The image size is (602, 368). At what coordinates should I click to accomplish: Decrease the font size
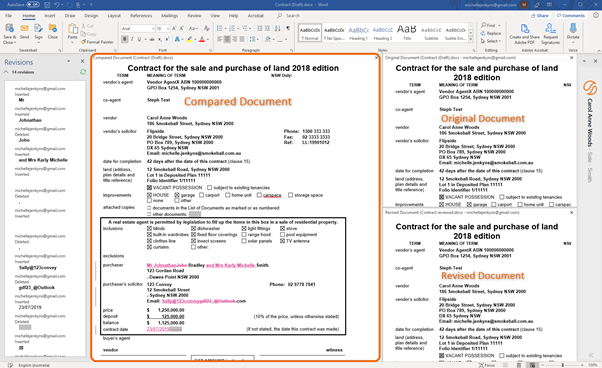click(182, 28)
